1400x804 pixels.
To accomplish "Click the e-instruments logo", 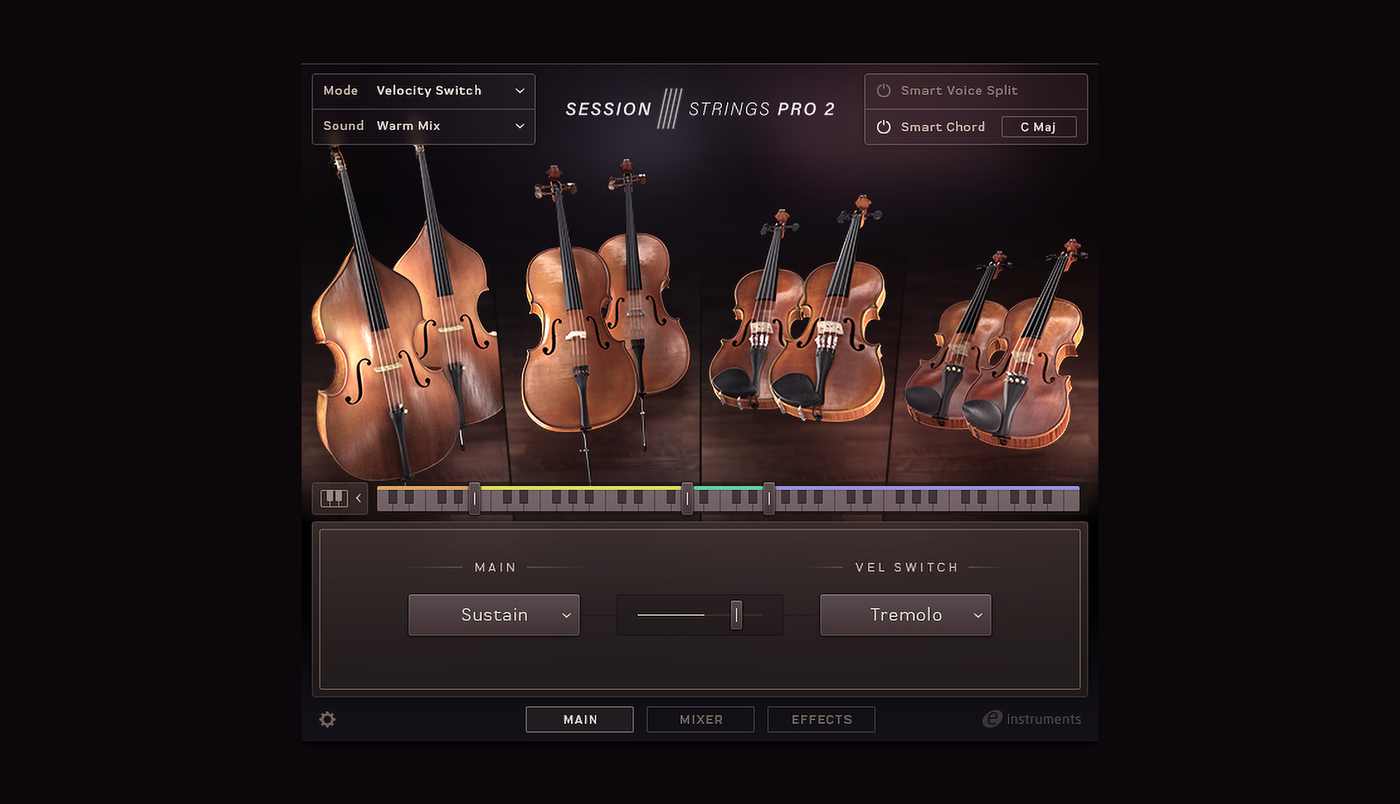I will pyautogui.click(x=1032, y=719).
